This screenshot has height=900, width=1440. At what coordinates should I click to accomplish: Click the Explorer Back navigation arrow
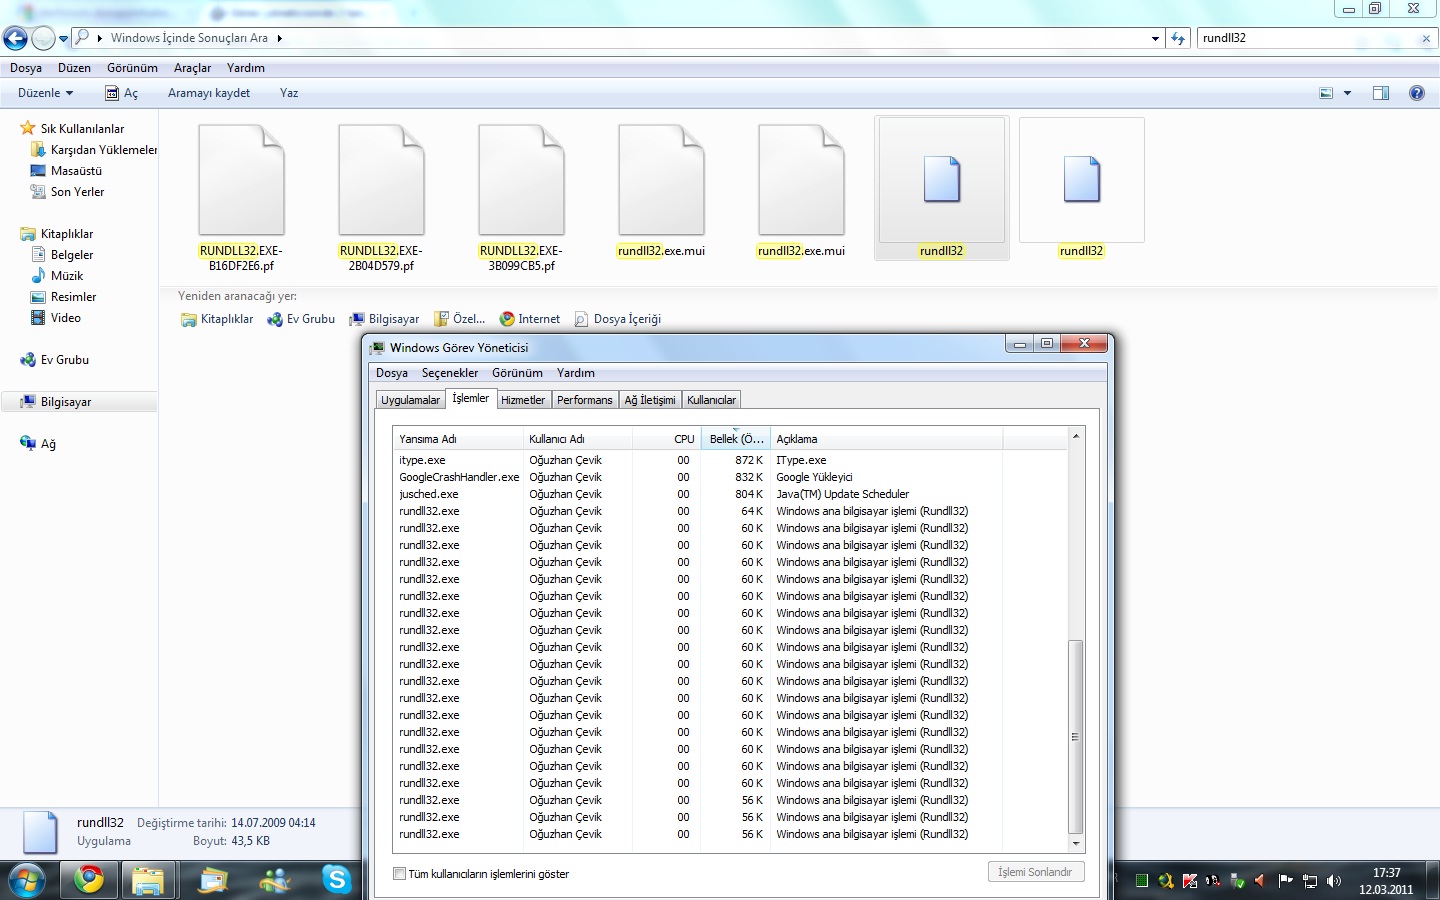pyautogui.click(x=15, y=38)
